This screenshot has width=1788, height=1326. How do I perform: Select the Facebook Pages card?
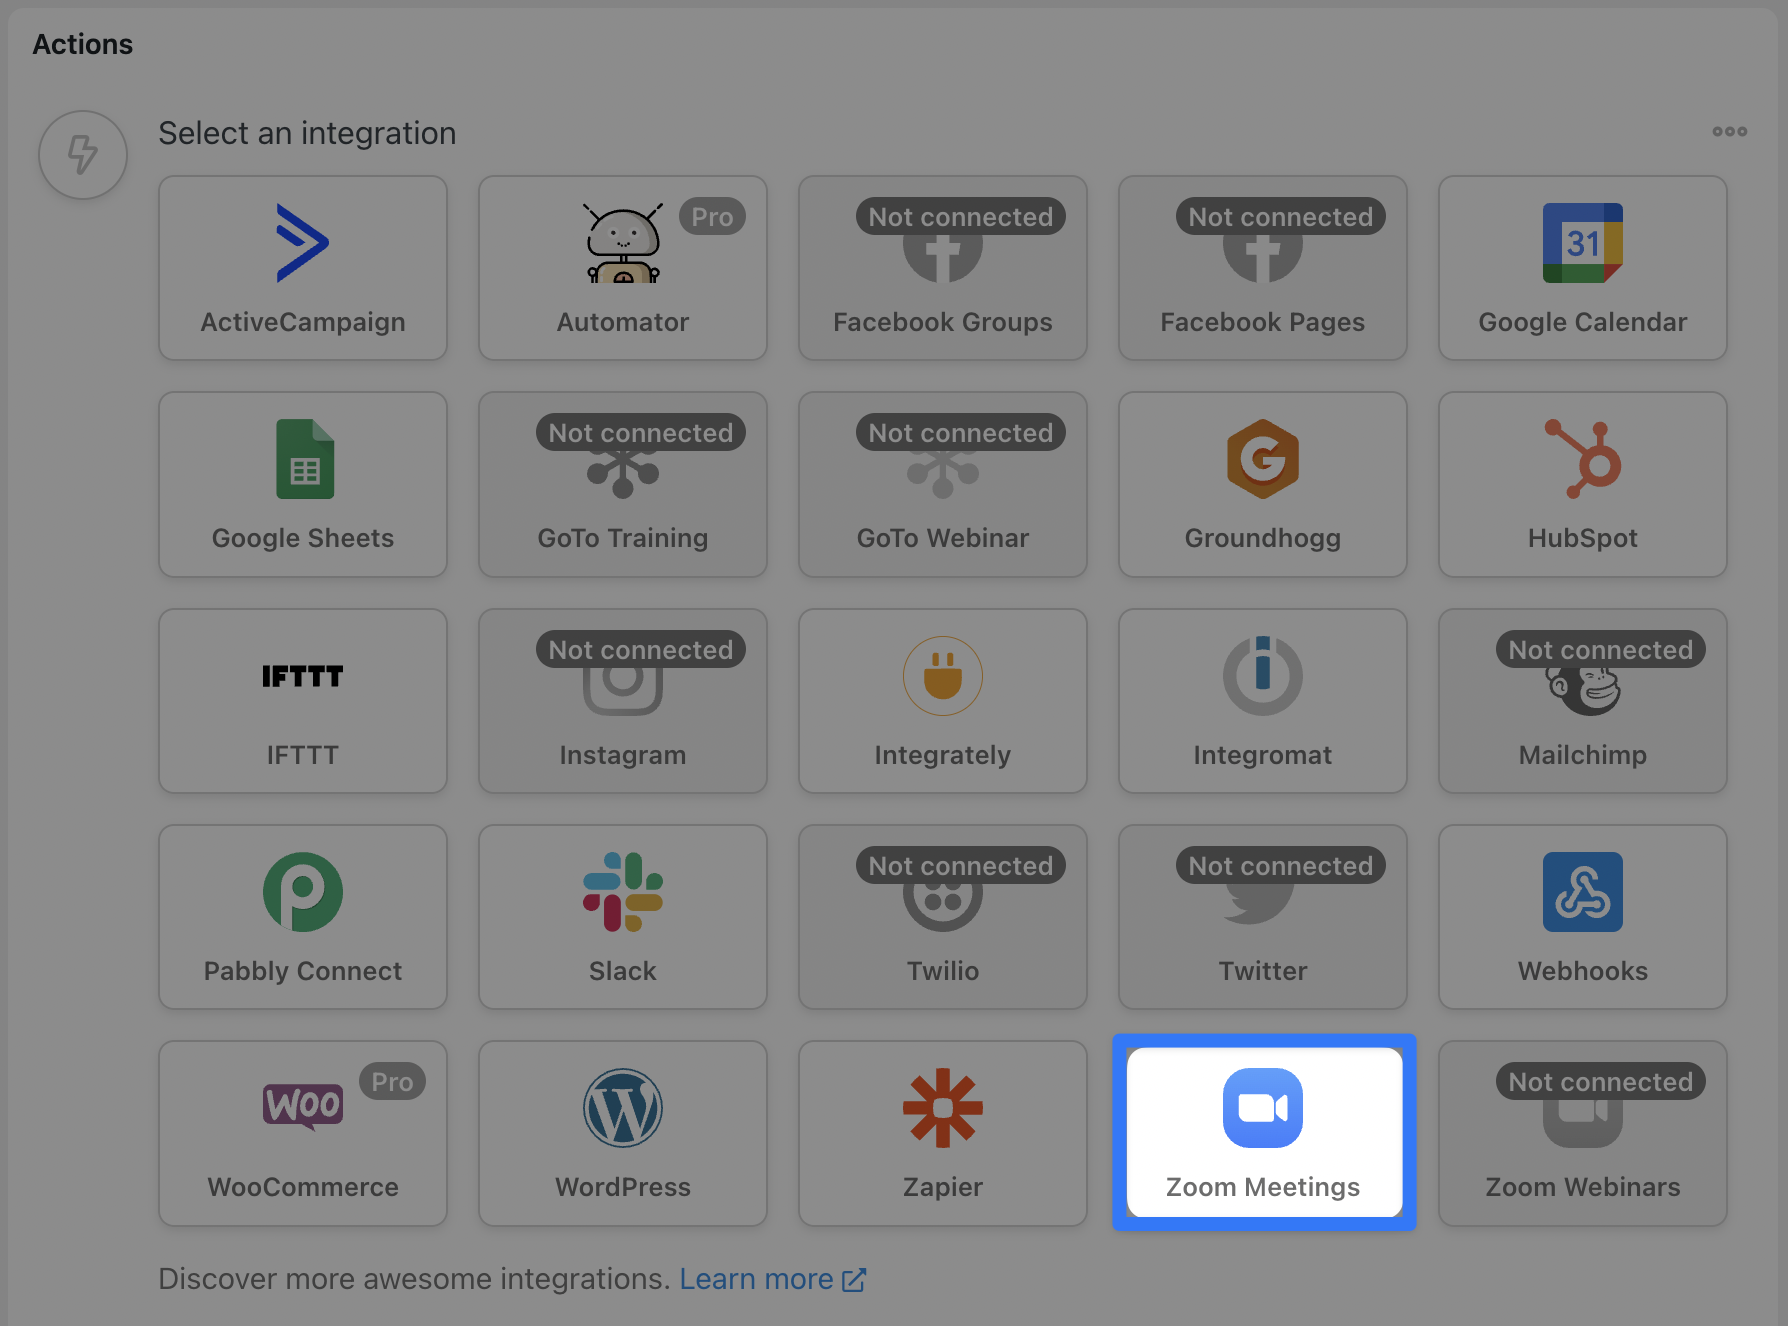click(x=1263, y=268)
